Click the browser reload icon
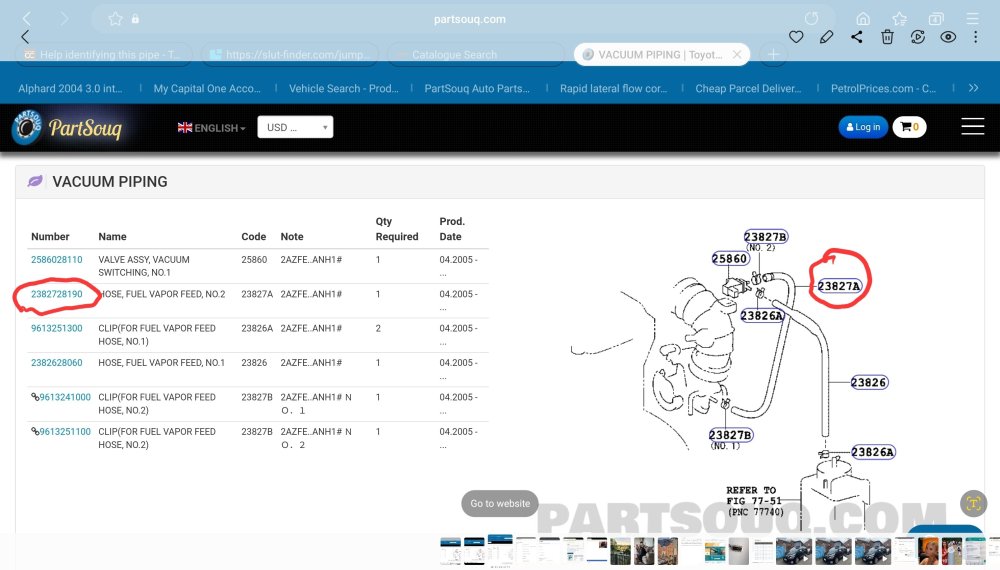 pos(811,18)
